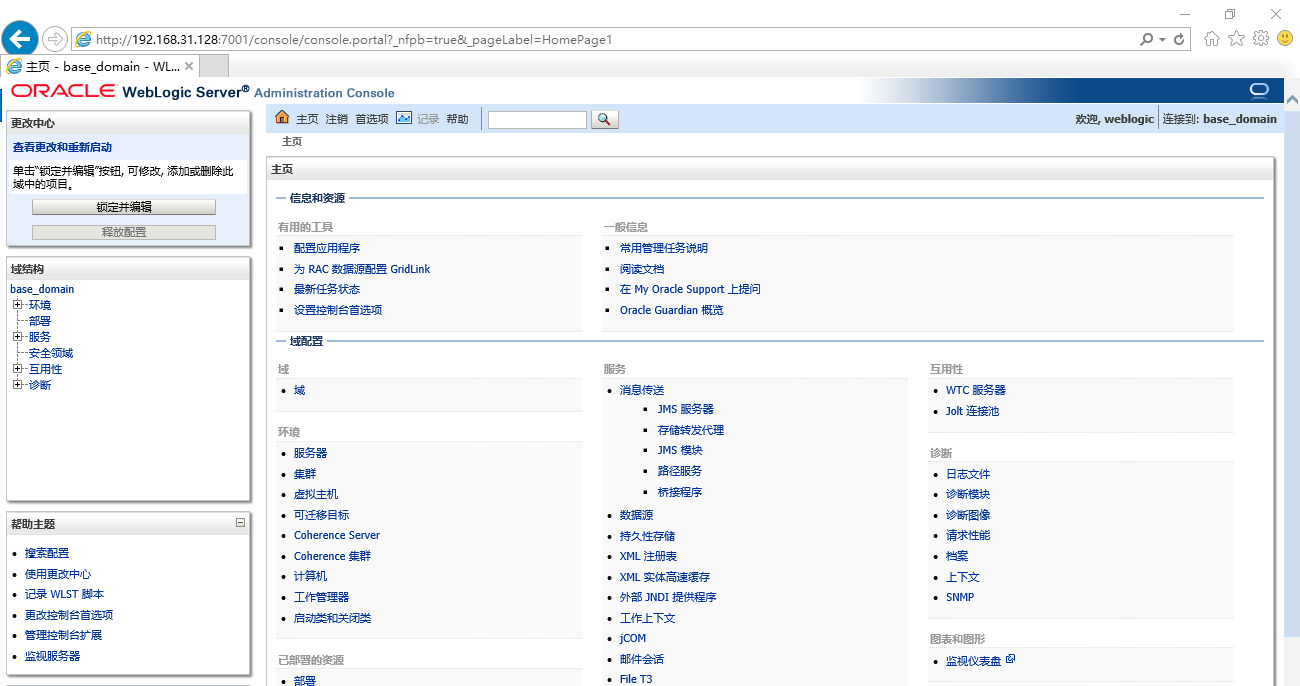Open the 工作管理器 link

tap(322, 597)
